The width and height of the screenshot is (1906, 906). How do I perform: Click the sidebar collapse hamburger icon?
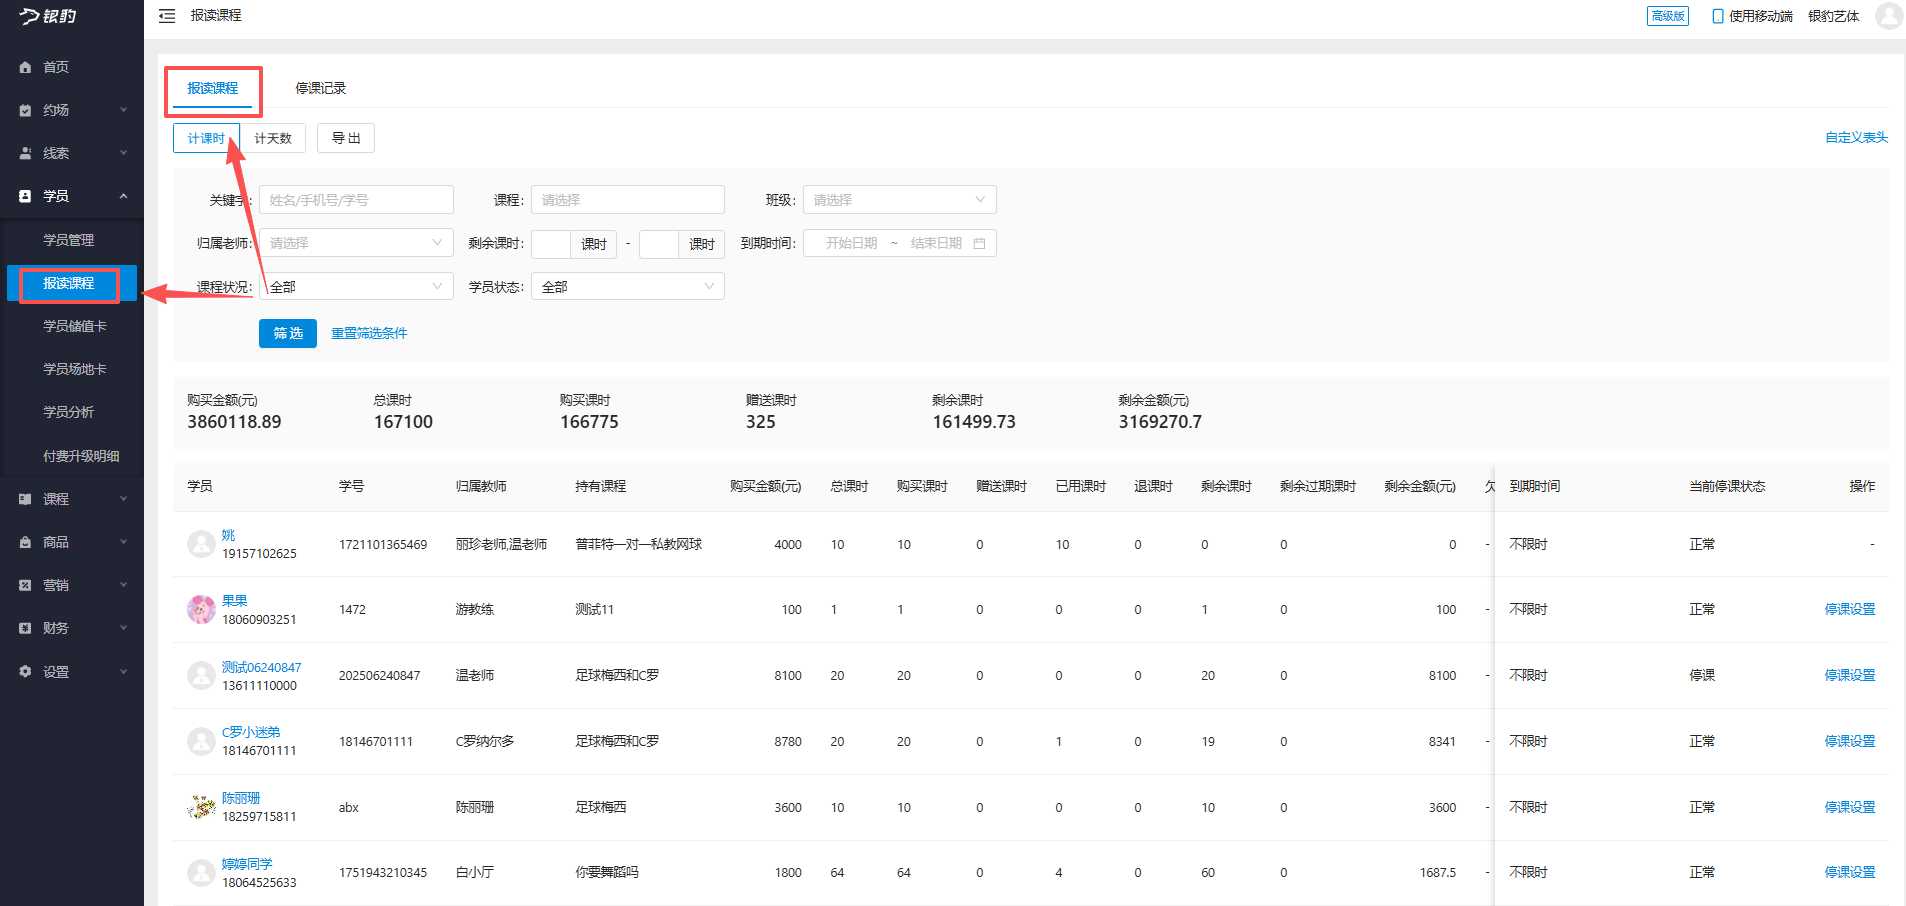tap(167, 16)
